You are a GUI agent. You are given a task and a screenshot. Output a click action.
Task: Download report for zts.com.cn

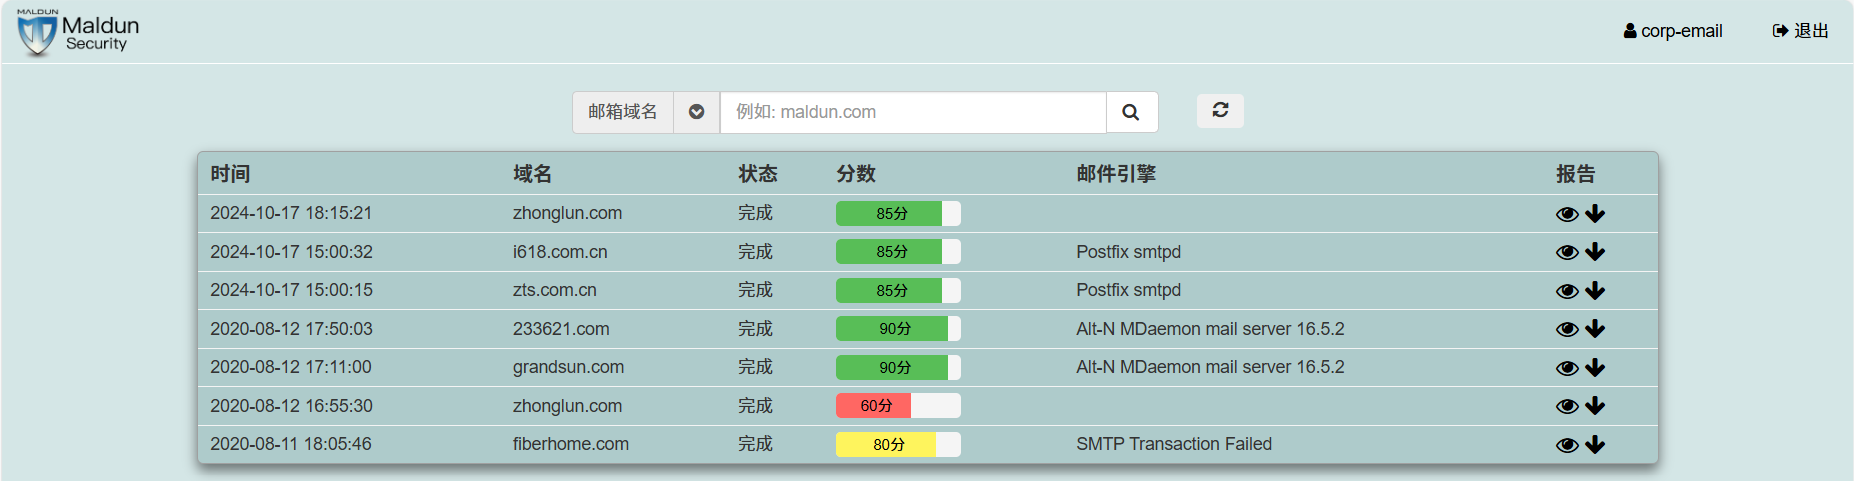point(1595,291)
